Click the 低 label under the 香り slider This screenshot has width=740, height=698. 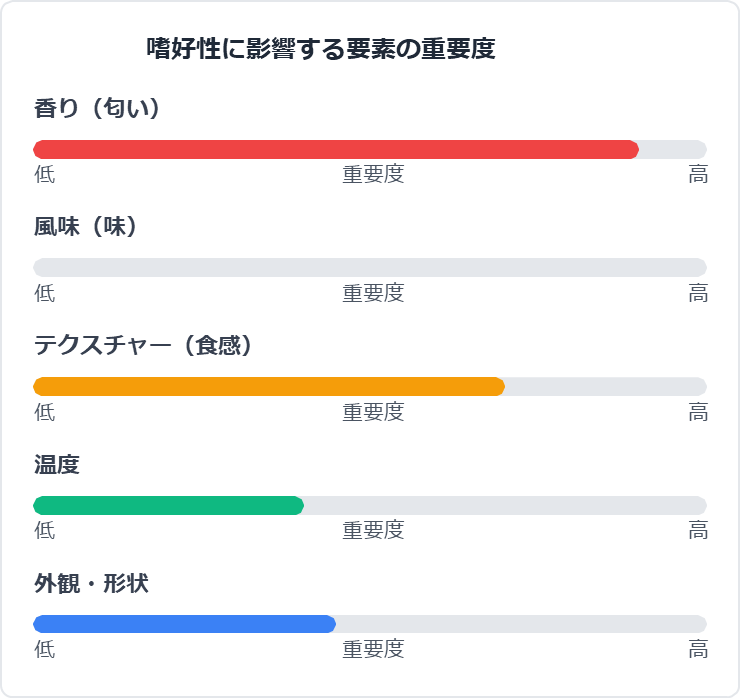tap(45, 175)
